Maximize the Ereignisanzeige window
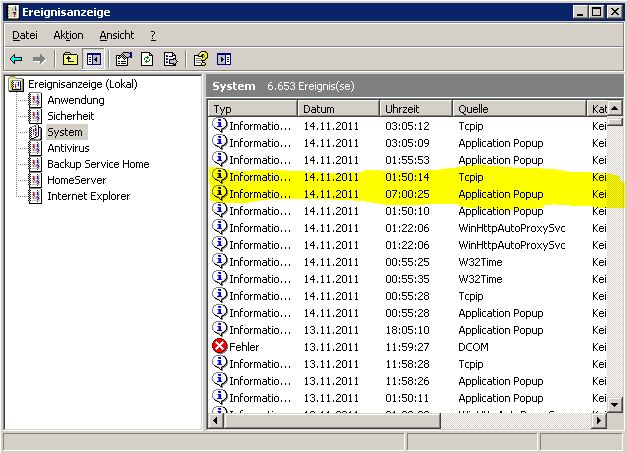Viewport: 627px width, 453px height. point(596,12)
